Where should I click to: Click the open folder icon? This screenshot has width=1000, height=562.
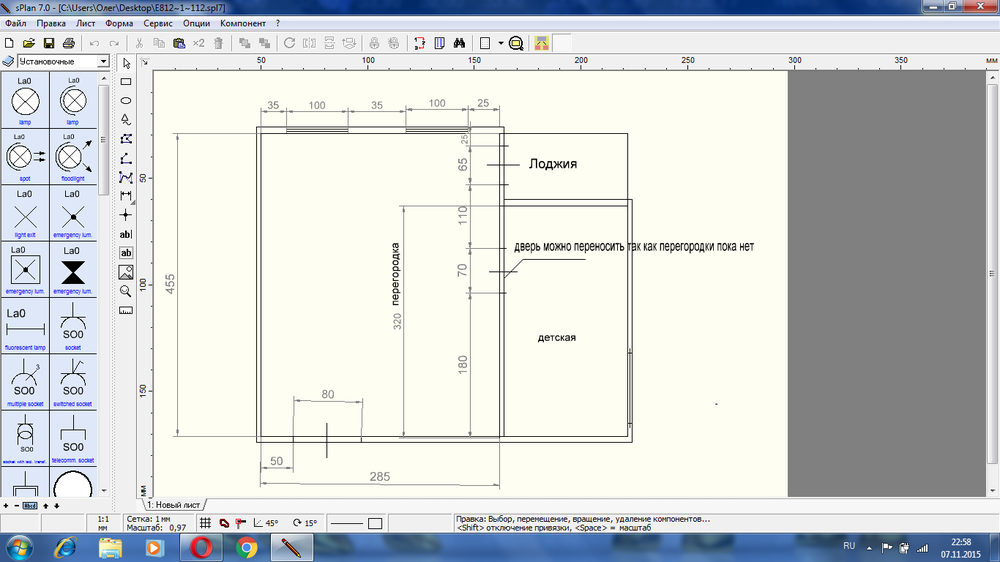click(29, 43)
